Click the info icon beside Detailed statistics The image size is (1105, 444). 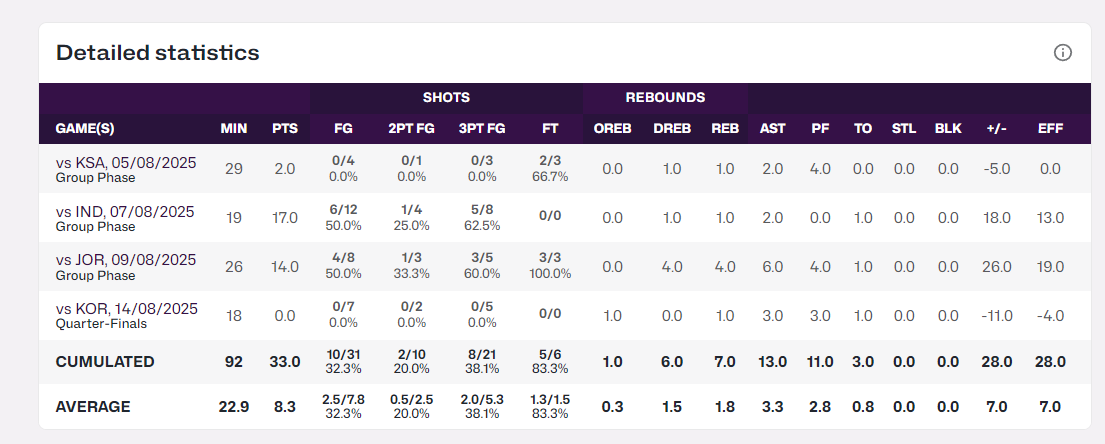coord(1063,53)
